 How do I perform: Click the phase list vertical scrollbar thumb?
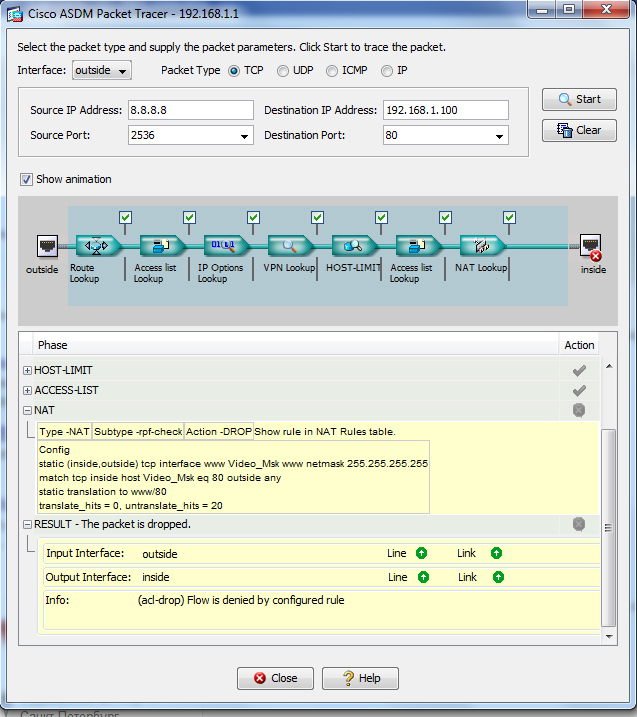pos(609,528)
